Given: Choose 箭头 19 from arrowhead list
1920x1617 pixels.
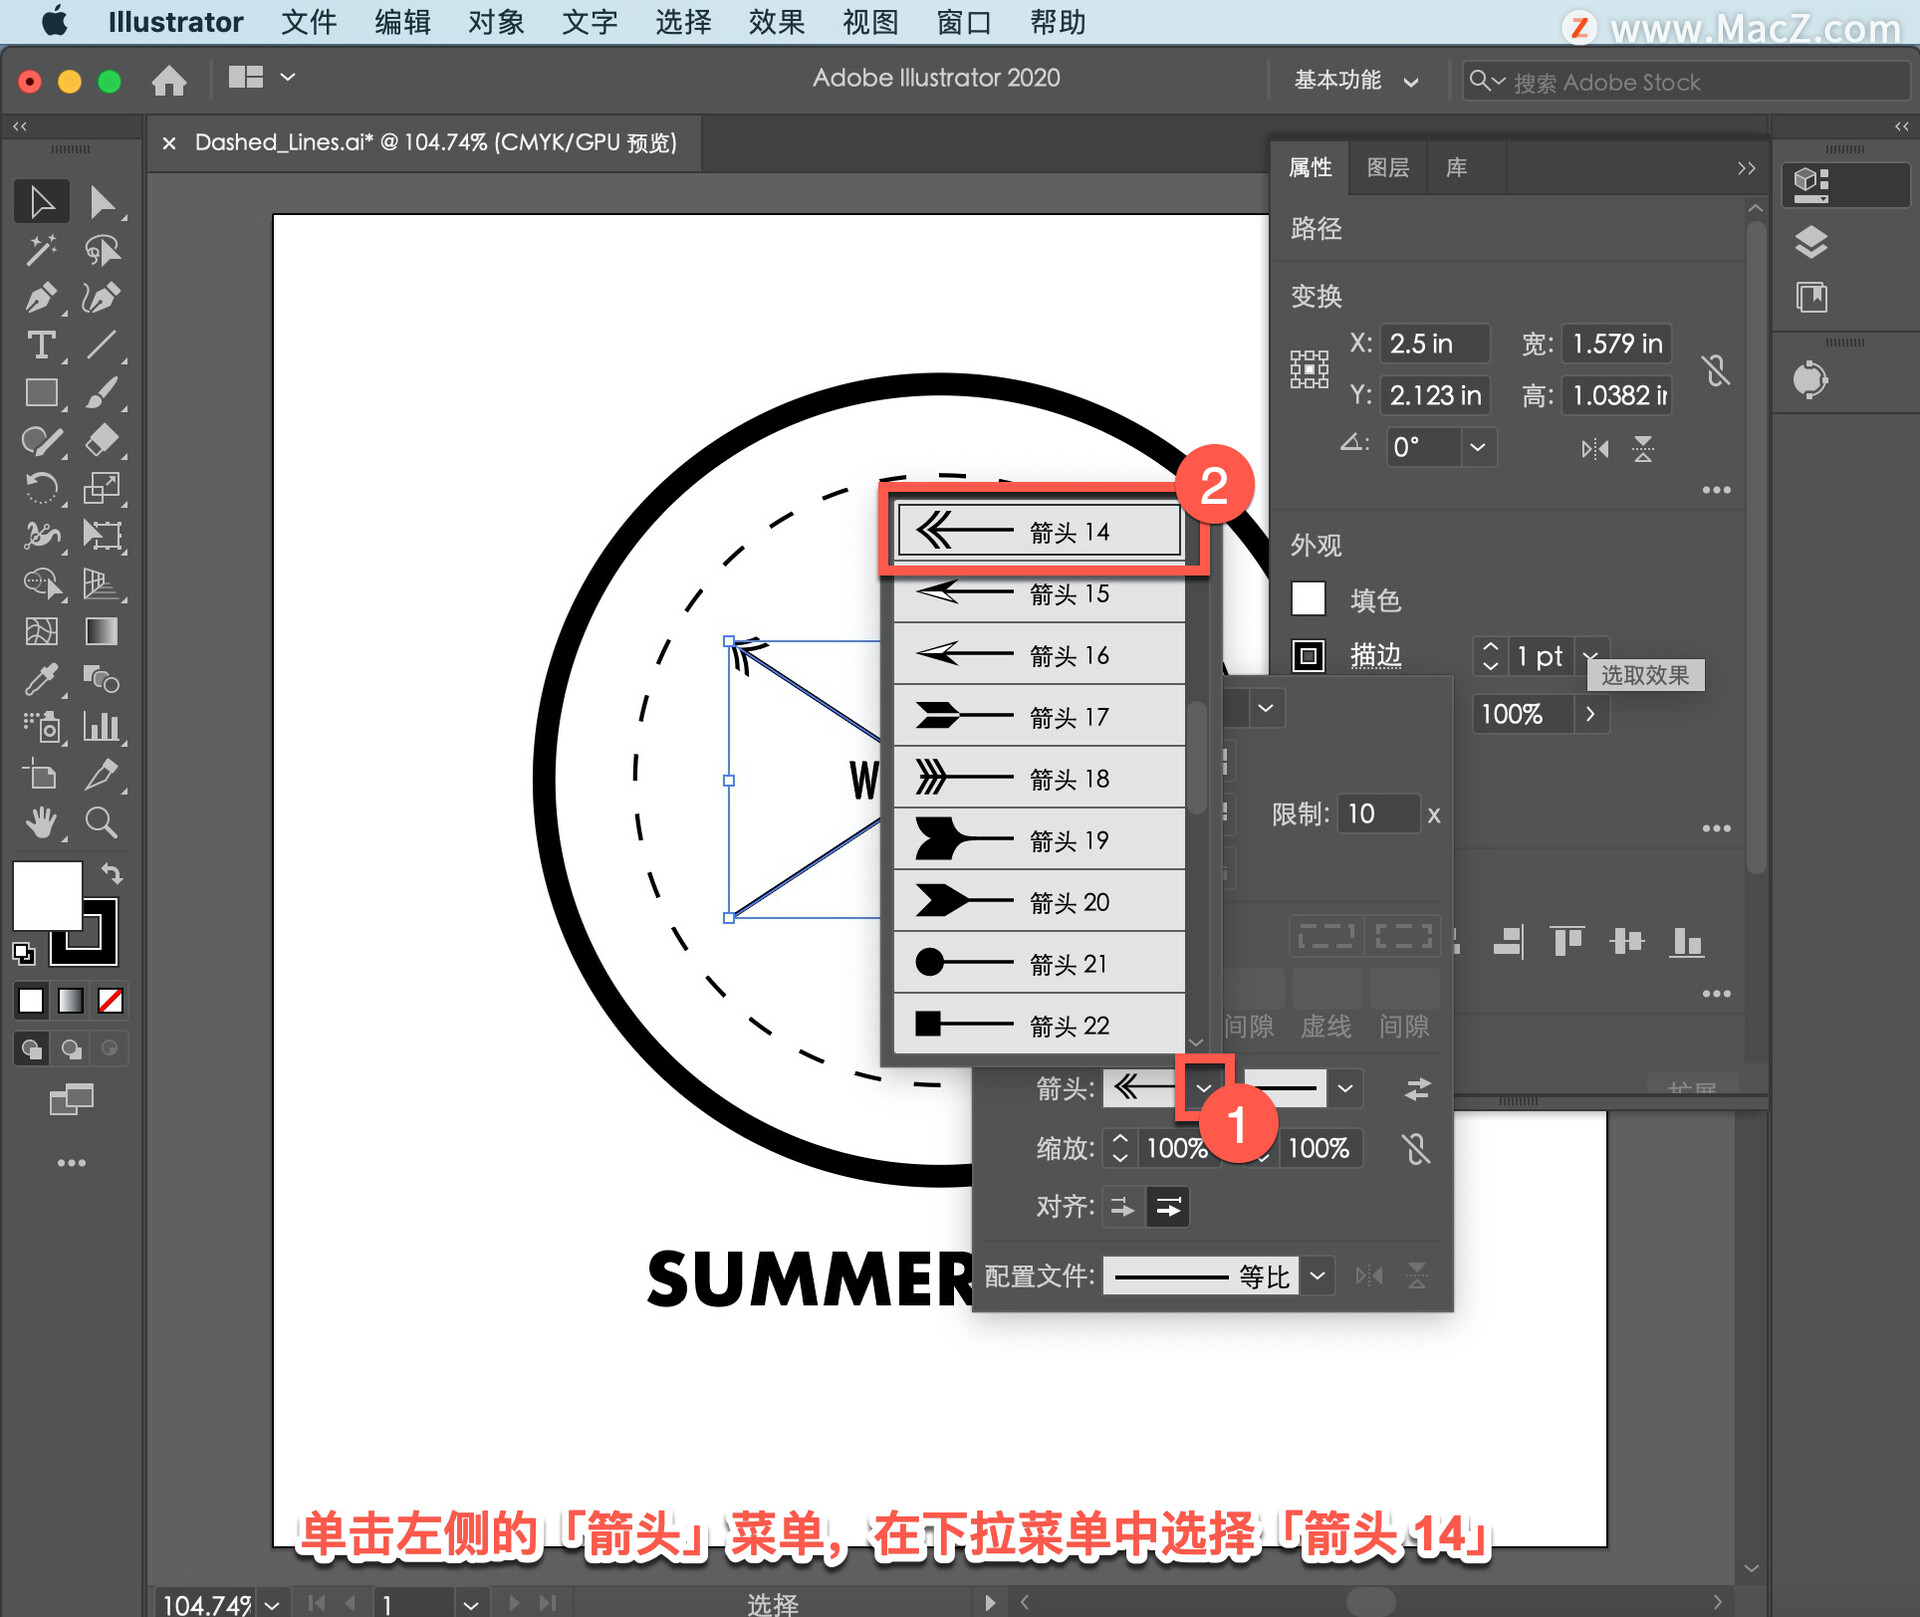Looking at the screenshot, I should tap(1039, 840).
